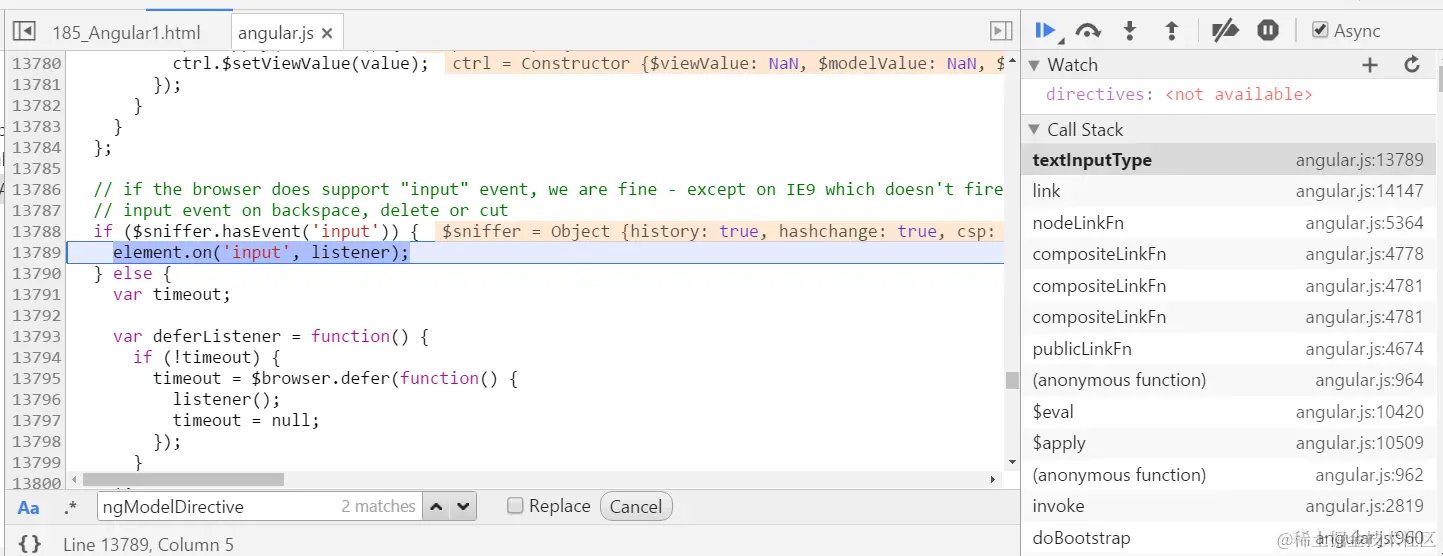The image size is (1443, 556).
Task: Open angular.js:13789 source link
Action: (1359, 160)
